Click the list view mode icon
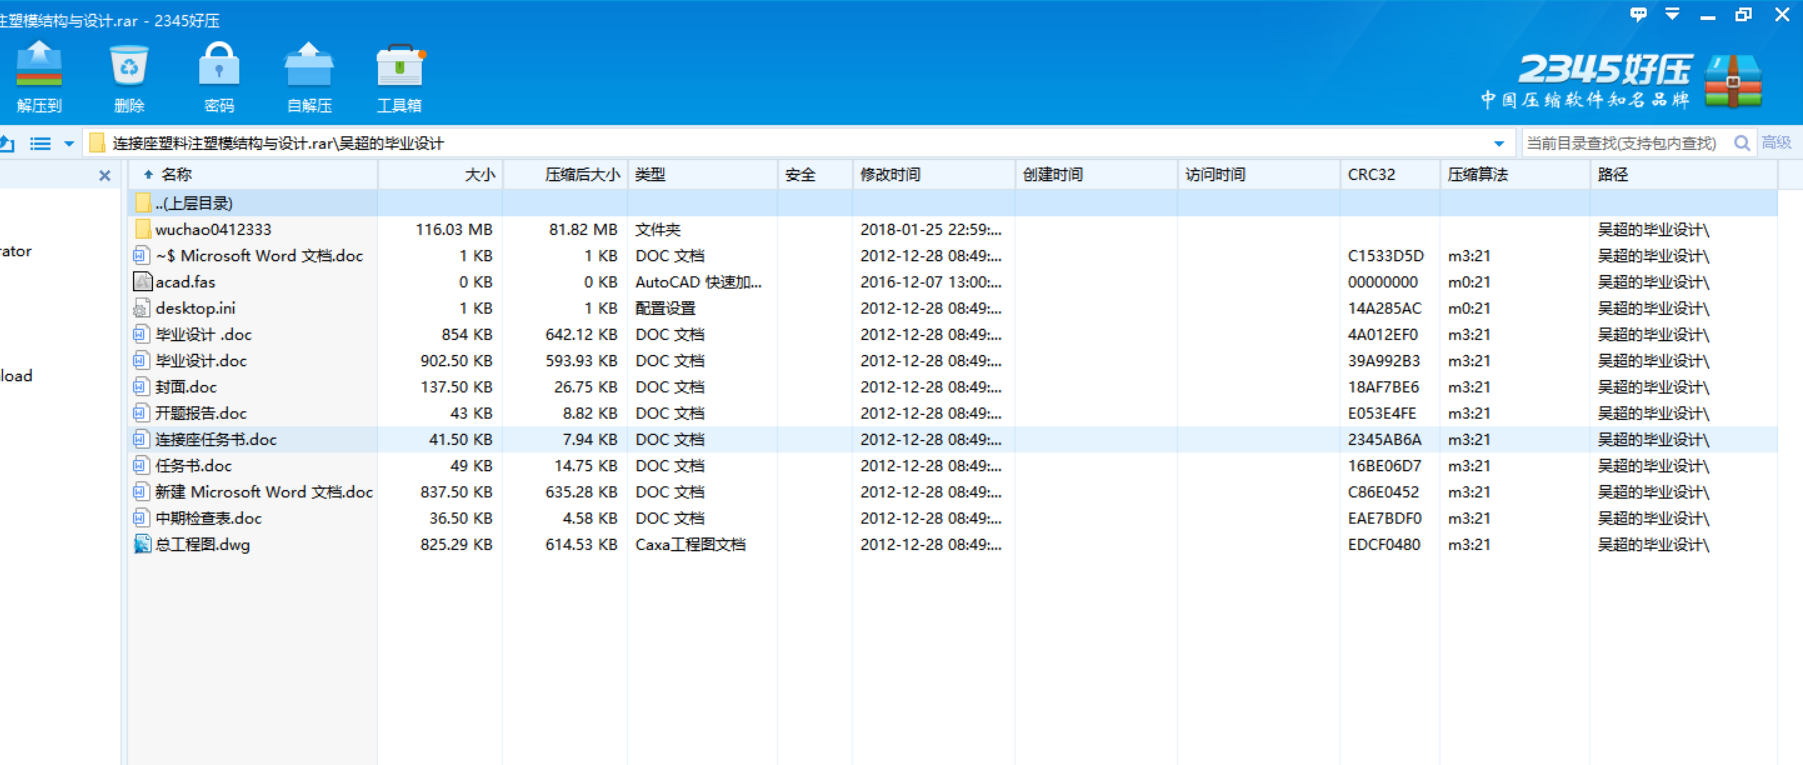Viewport: 1803px width, 765px height. 40,143
